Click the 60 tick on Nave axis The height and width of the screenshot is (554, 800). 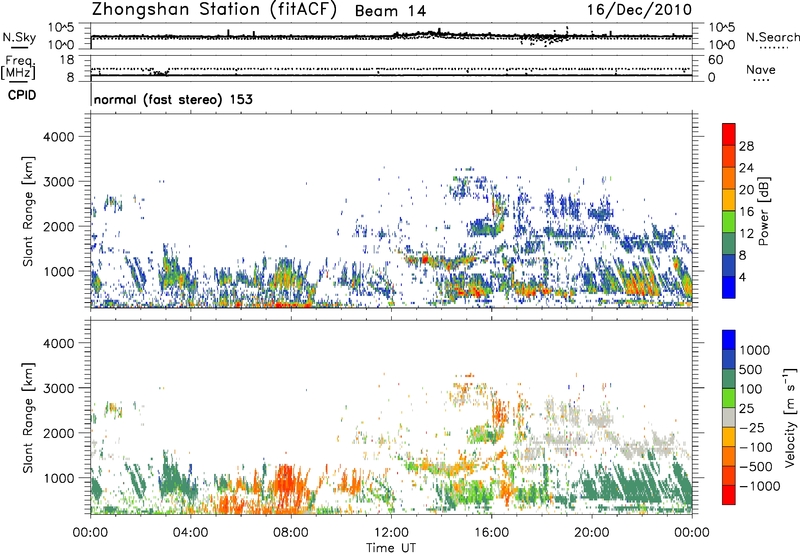(x=715, y=60)
